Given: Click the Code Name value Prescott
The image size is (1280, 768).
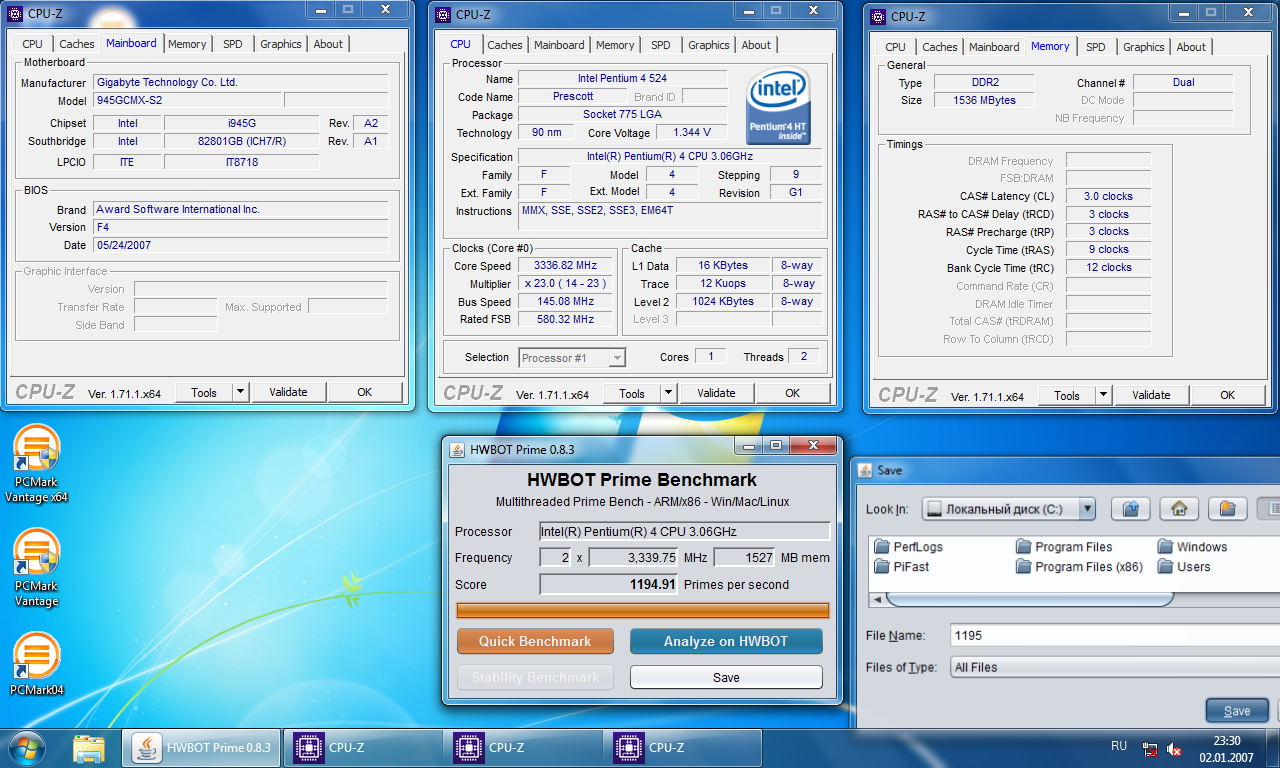Looking at the screenshot, I should click(x=573, y=97).
